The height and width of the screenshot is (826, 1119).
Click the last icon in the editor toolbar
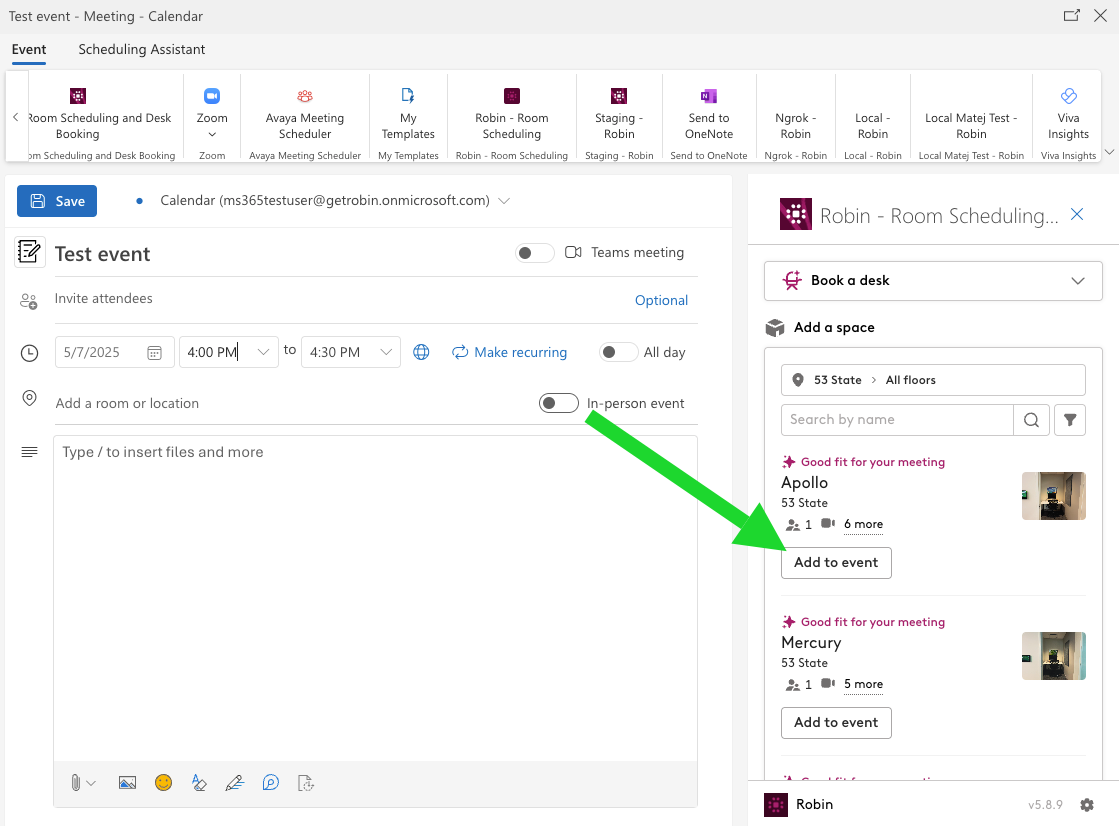point(306,783)
